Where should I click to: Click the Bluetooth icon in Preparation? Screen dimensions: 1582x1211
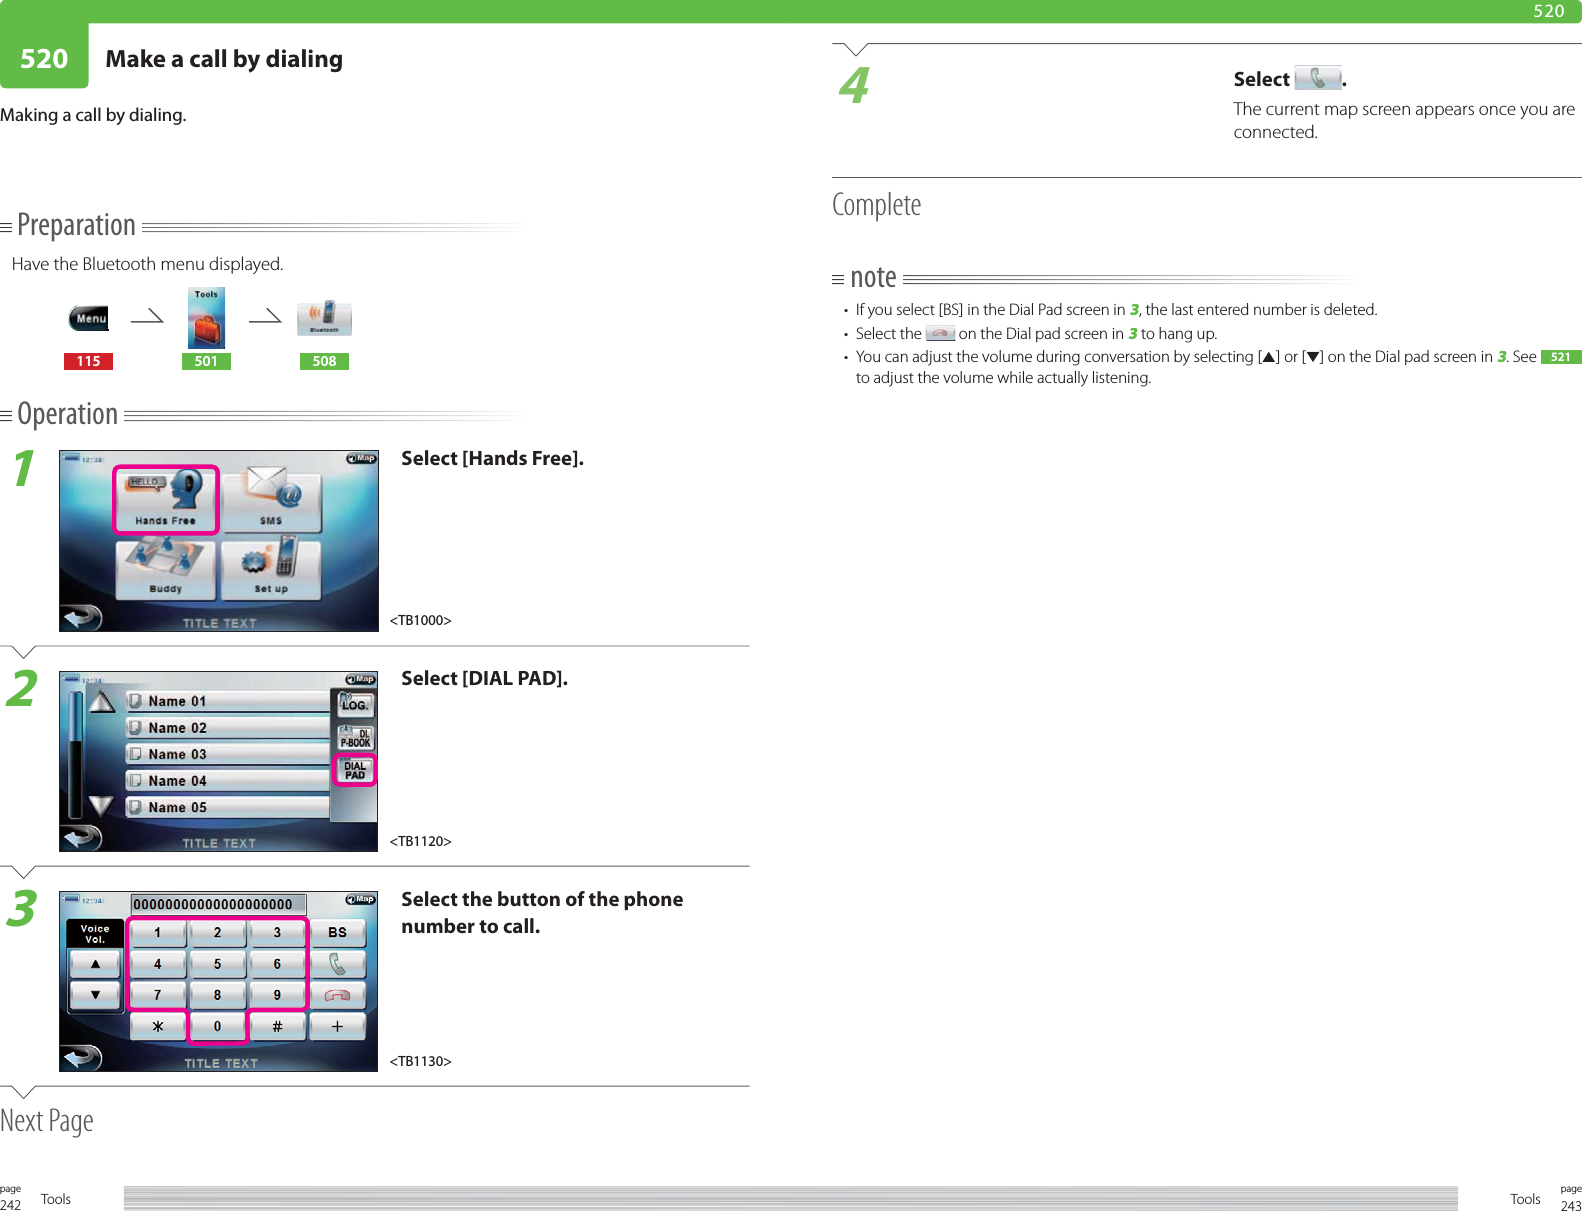click(324, 318)
